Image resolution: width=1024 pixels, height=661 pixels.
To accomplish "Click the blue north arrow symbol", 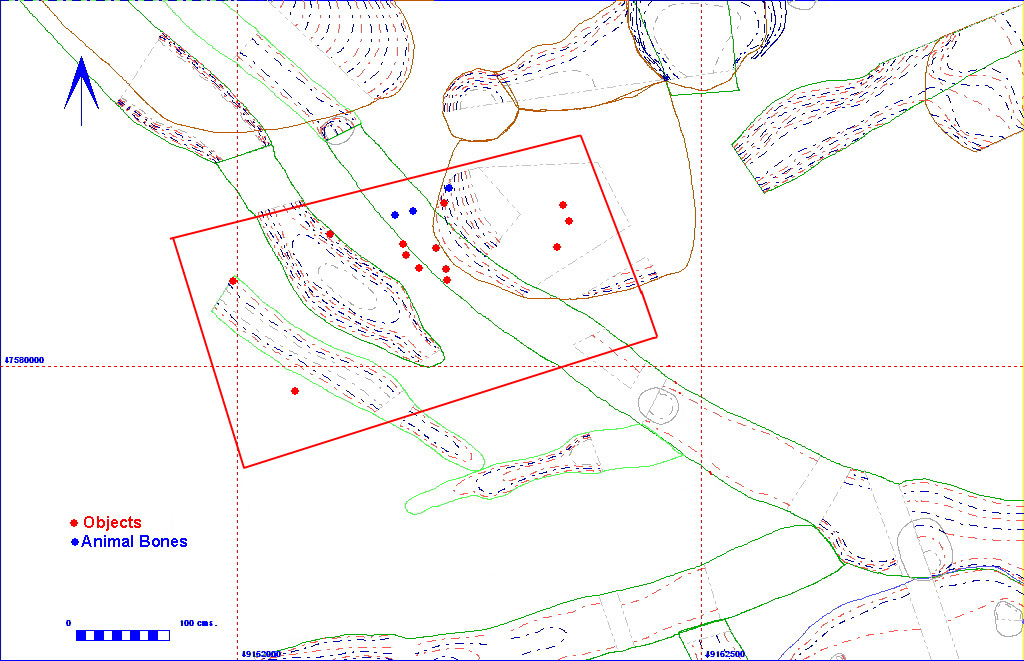I will click(81, 90).
